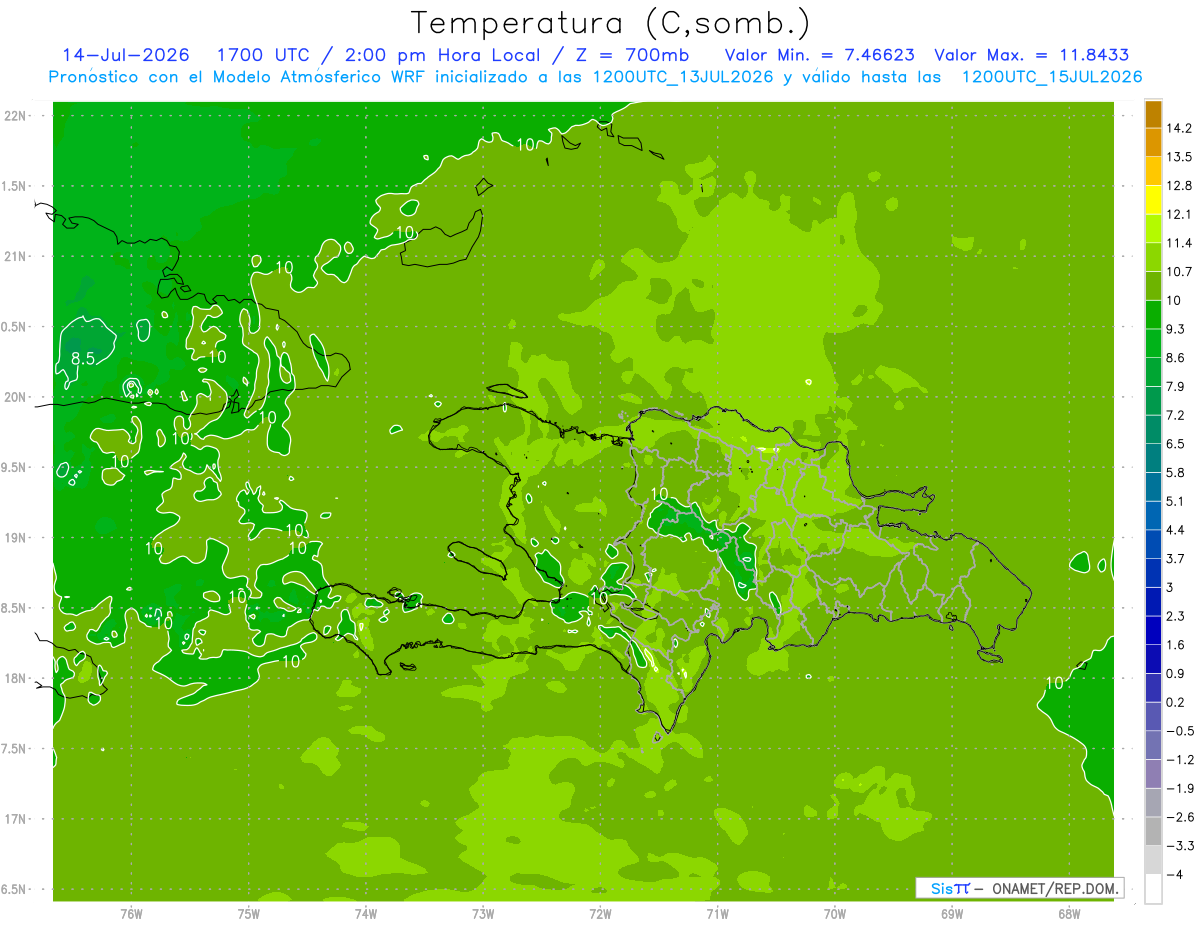Pick the purple swatch between -1.9 and -1.2
This screenshot has width=1200, height=927.
pyautogui.click(x=1153, y=774)
